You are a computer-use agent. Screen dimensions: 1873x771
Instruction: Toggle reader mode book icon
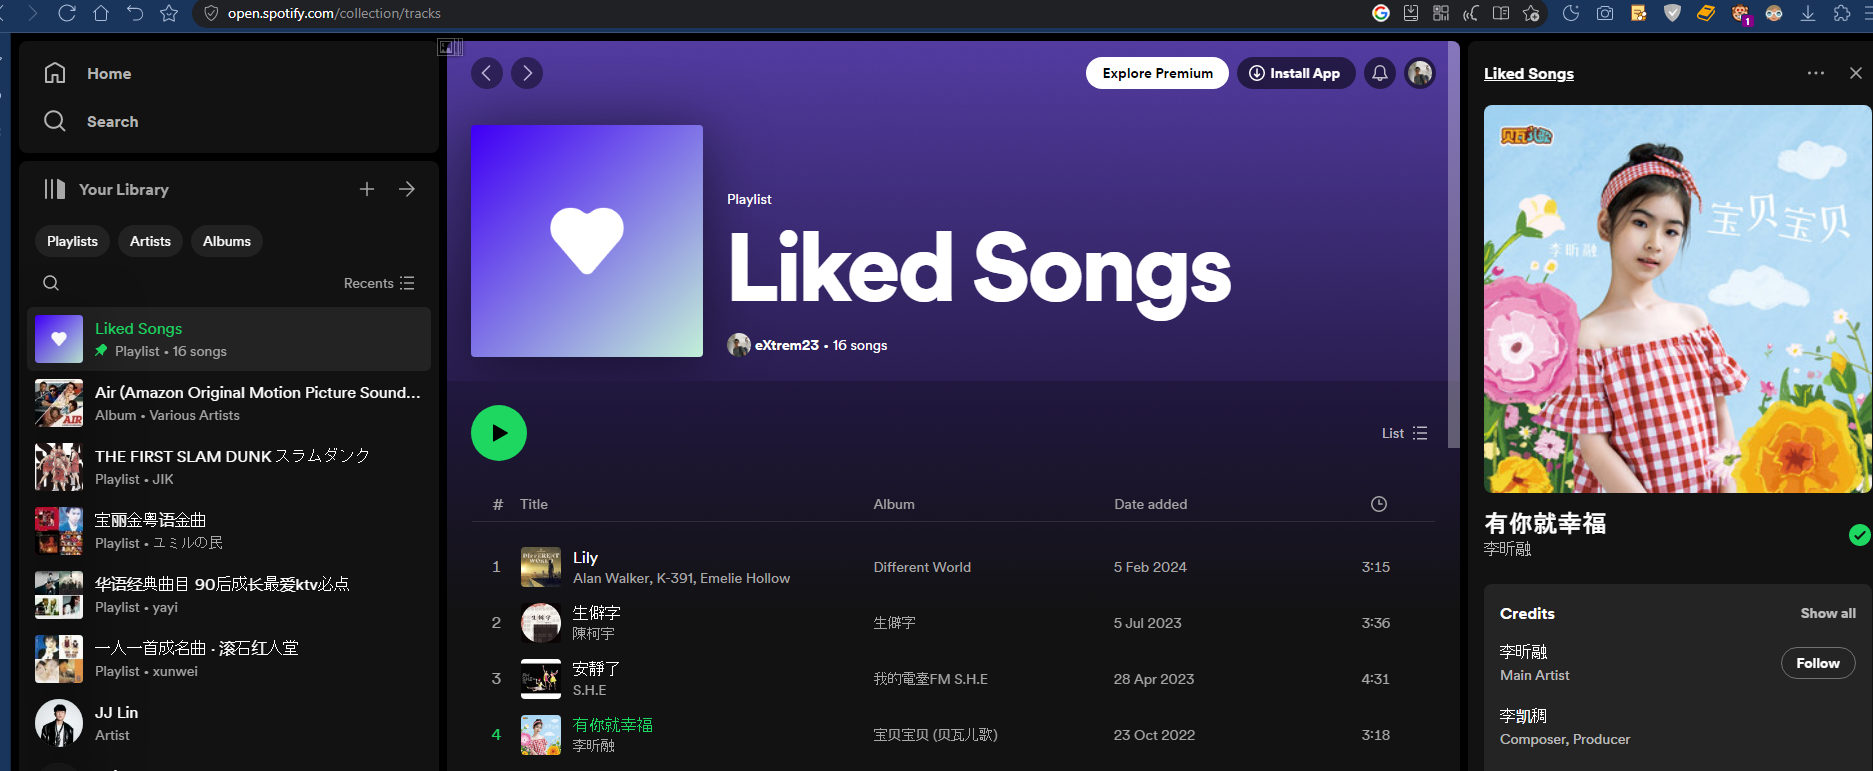[x=1501, y=13]
